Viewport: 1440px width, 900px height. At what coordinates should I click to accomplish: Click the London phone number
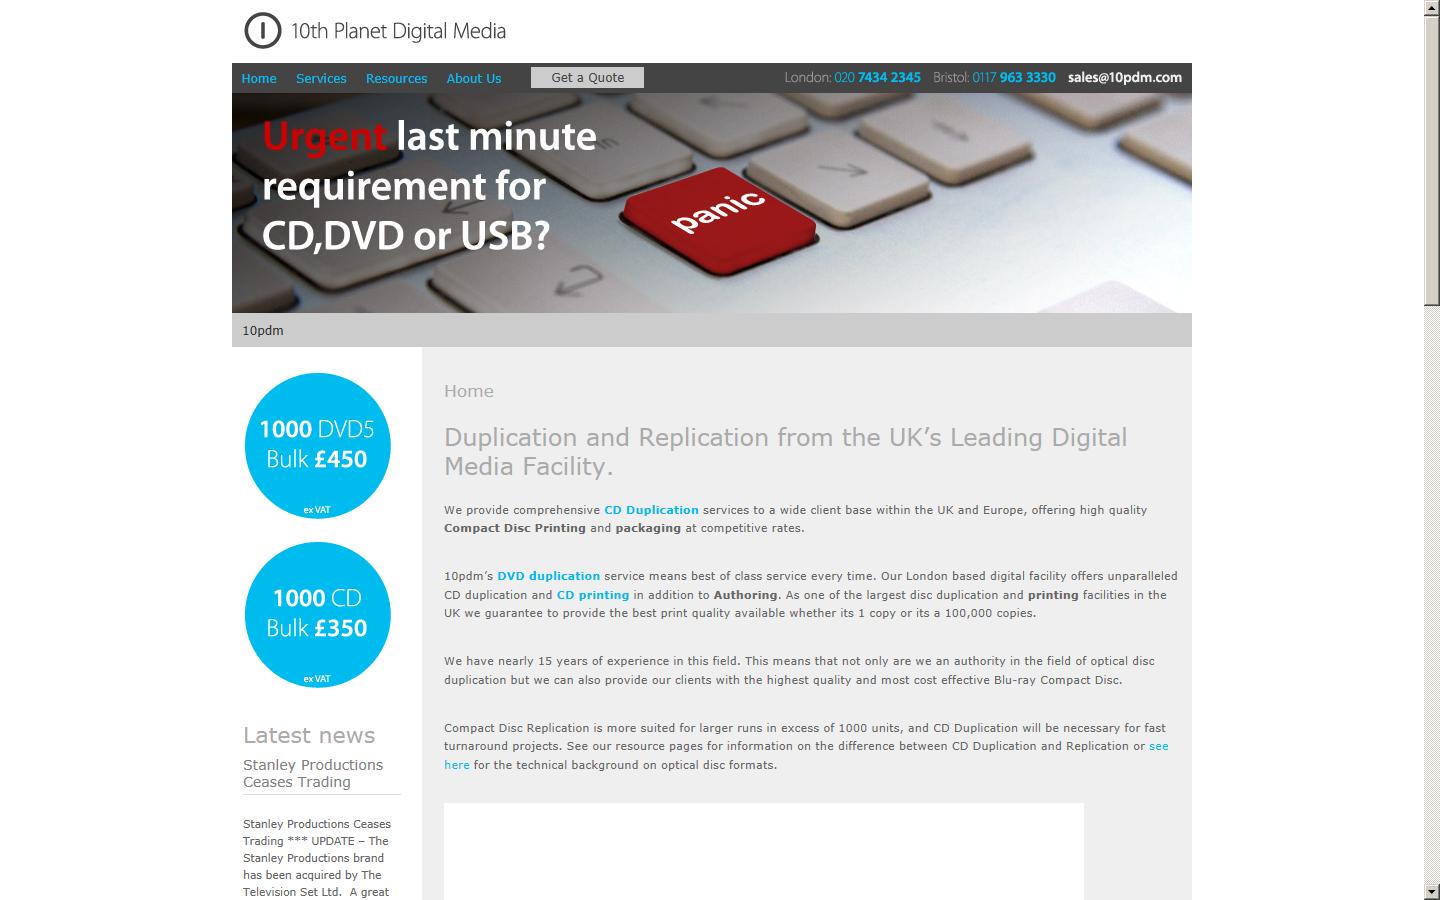(877, 77)
